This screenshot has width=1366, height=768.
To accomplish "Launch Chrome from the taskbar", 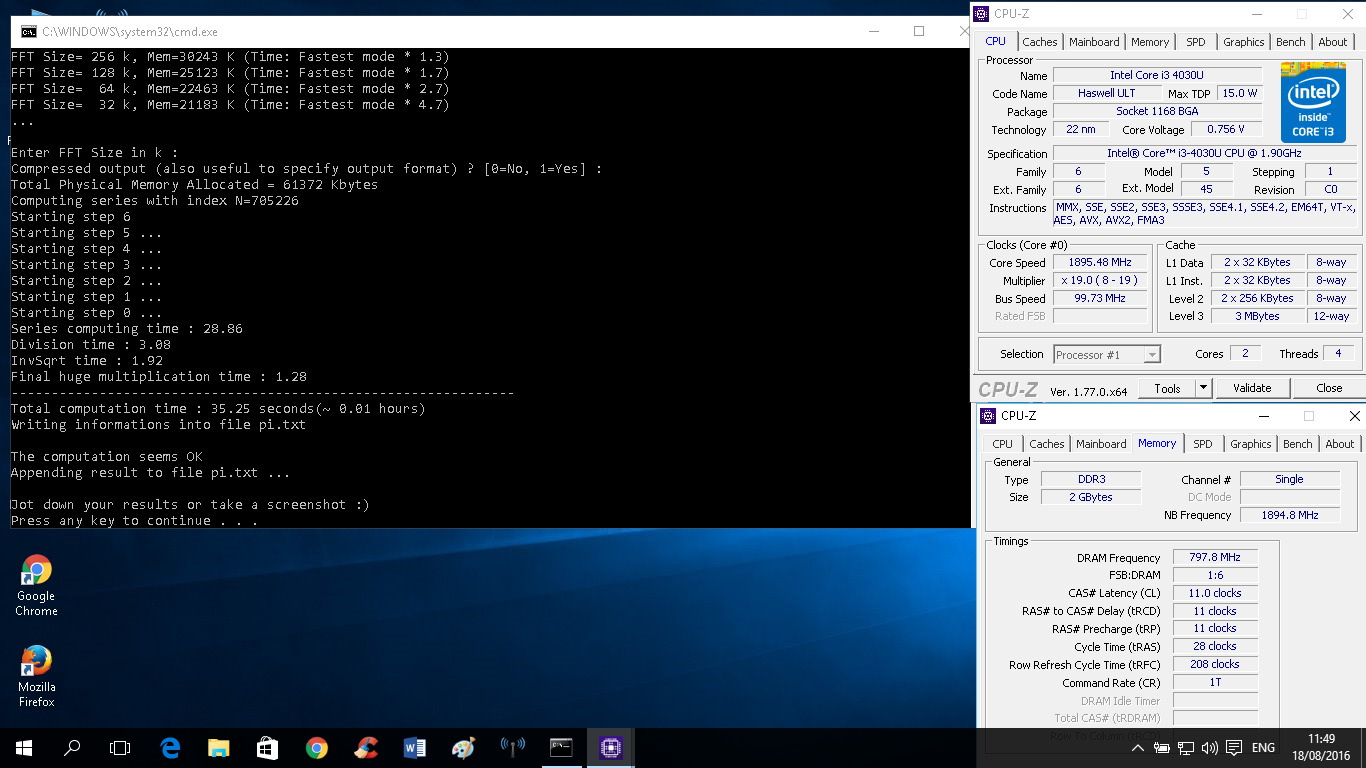I will pyautogui.click(x=316, y=747).
